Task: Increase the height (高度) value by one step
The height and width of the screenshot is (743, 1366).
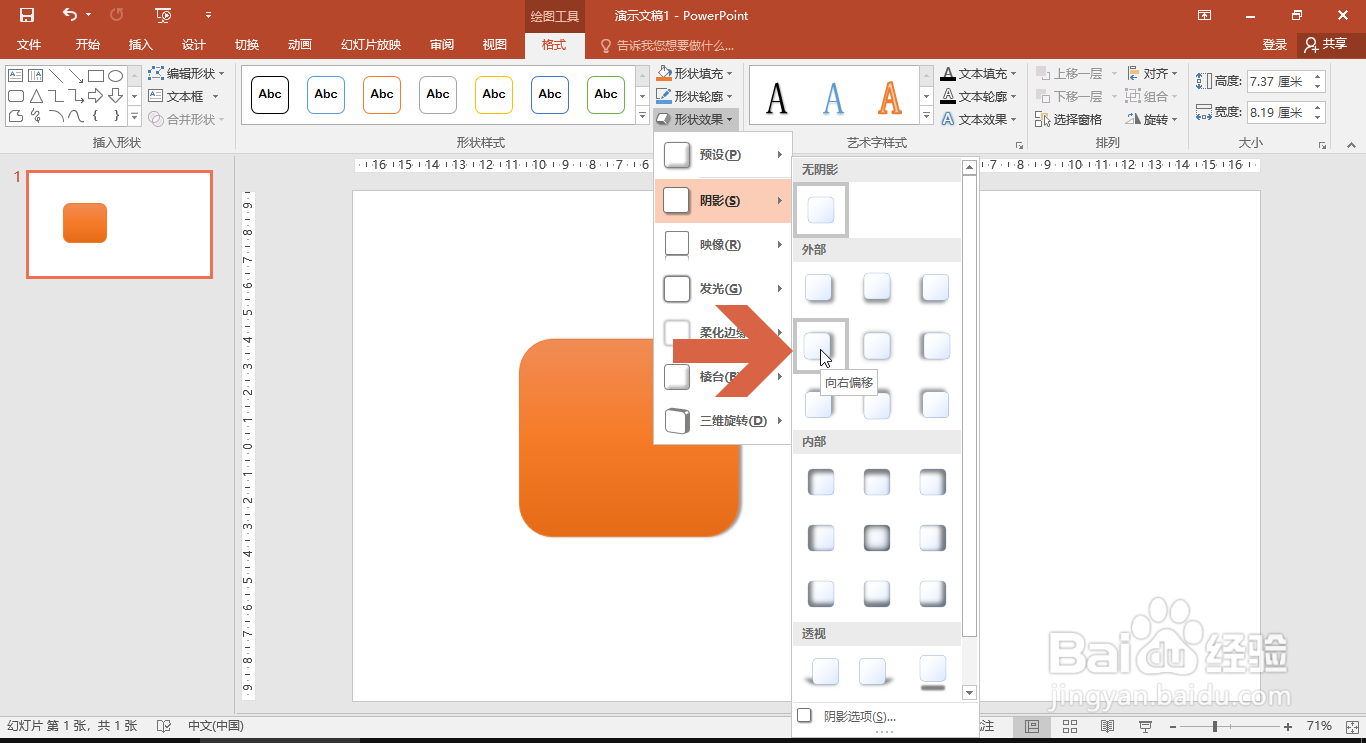Action: [x=1317, y=77]
